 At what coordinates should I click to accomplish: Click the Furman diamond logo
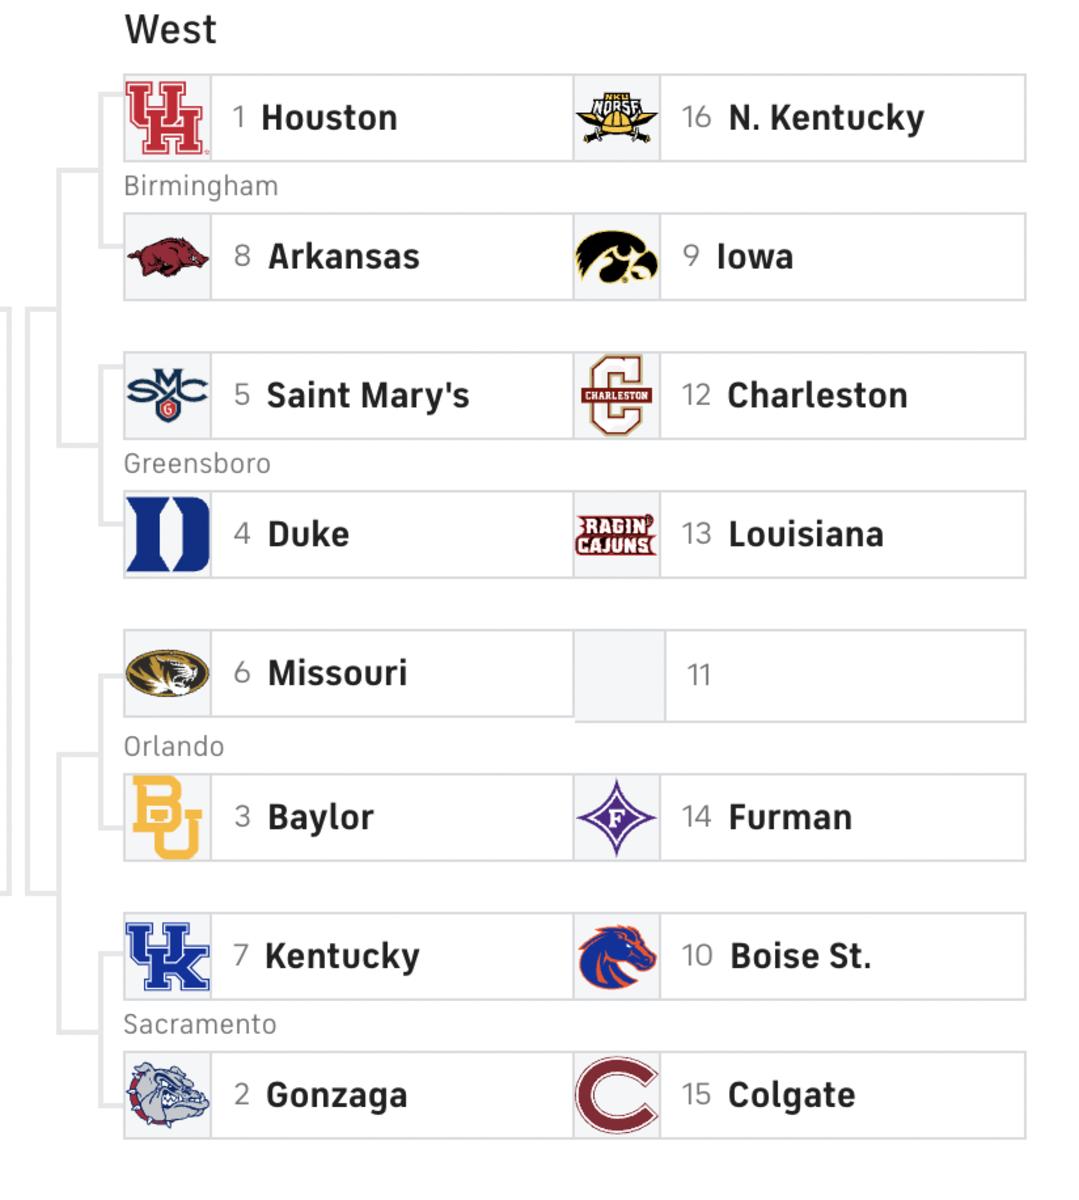click(616, 818)
